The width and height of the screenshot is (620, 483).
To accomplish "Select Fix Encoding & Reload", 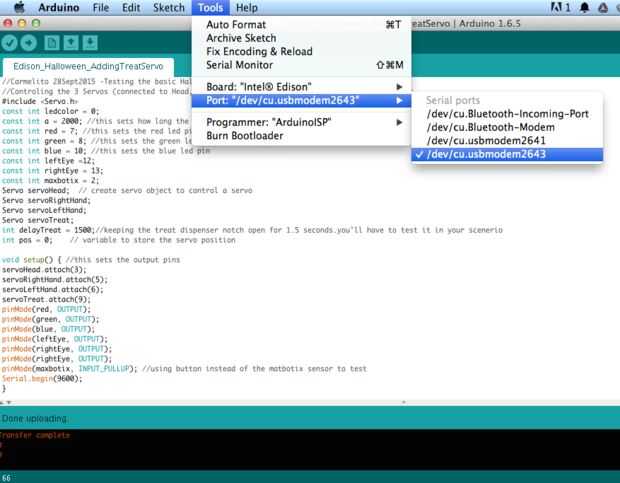I will coord(301,51).
